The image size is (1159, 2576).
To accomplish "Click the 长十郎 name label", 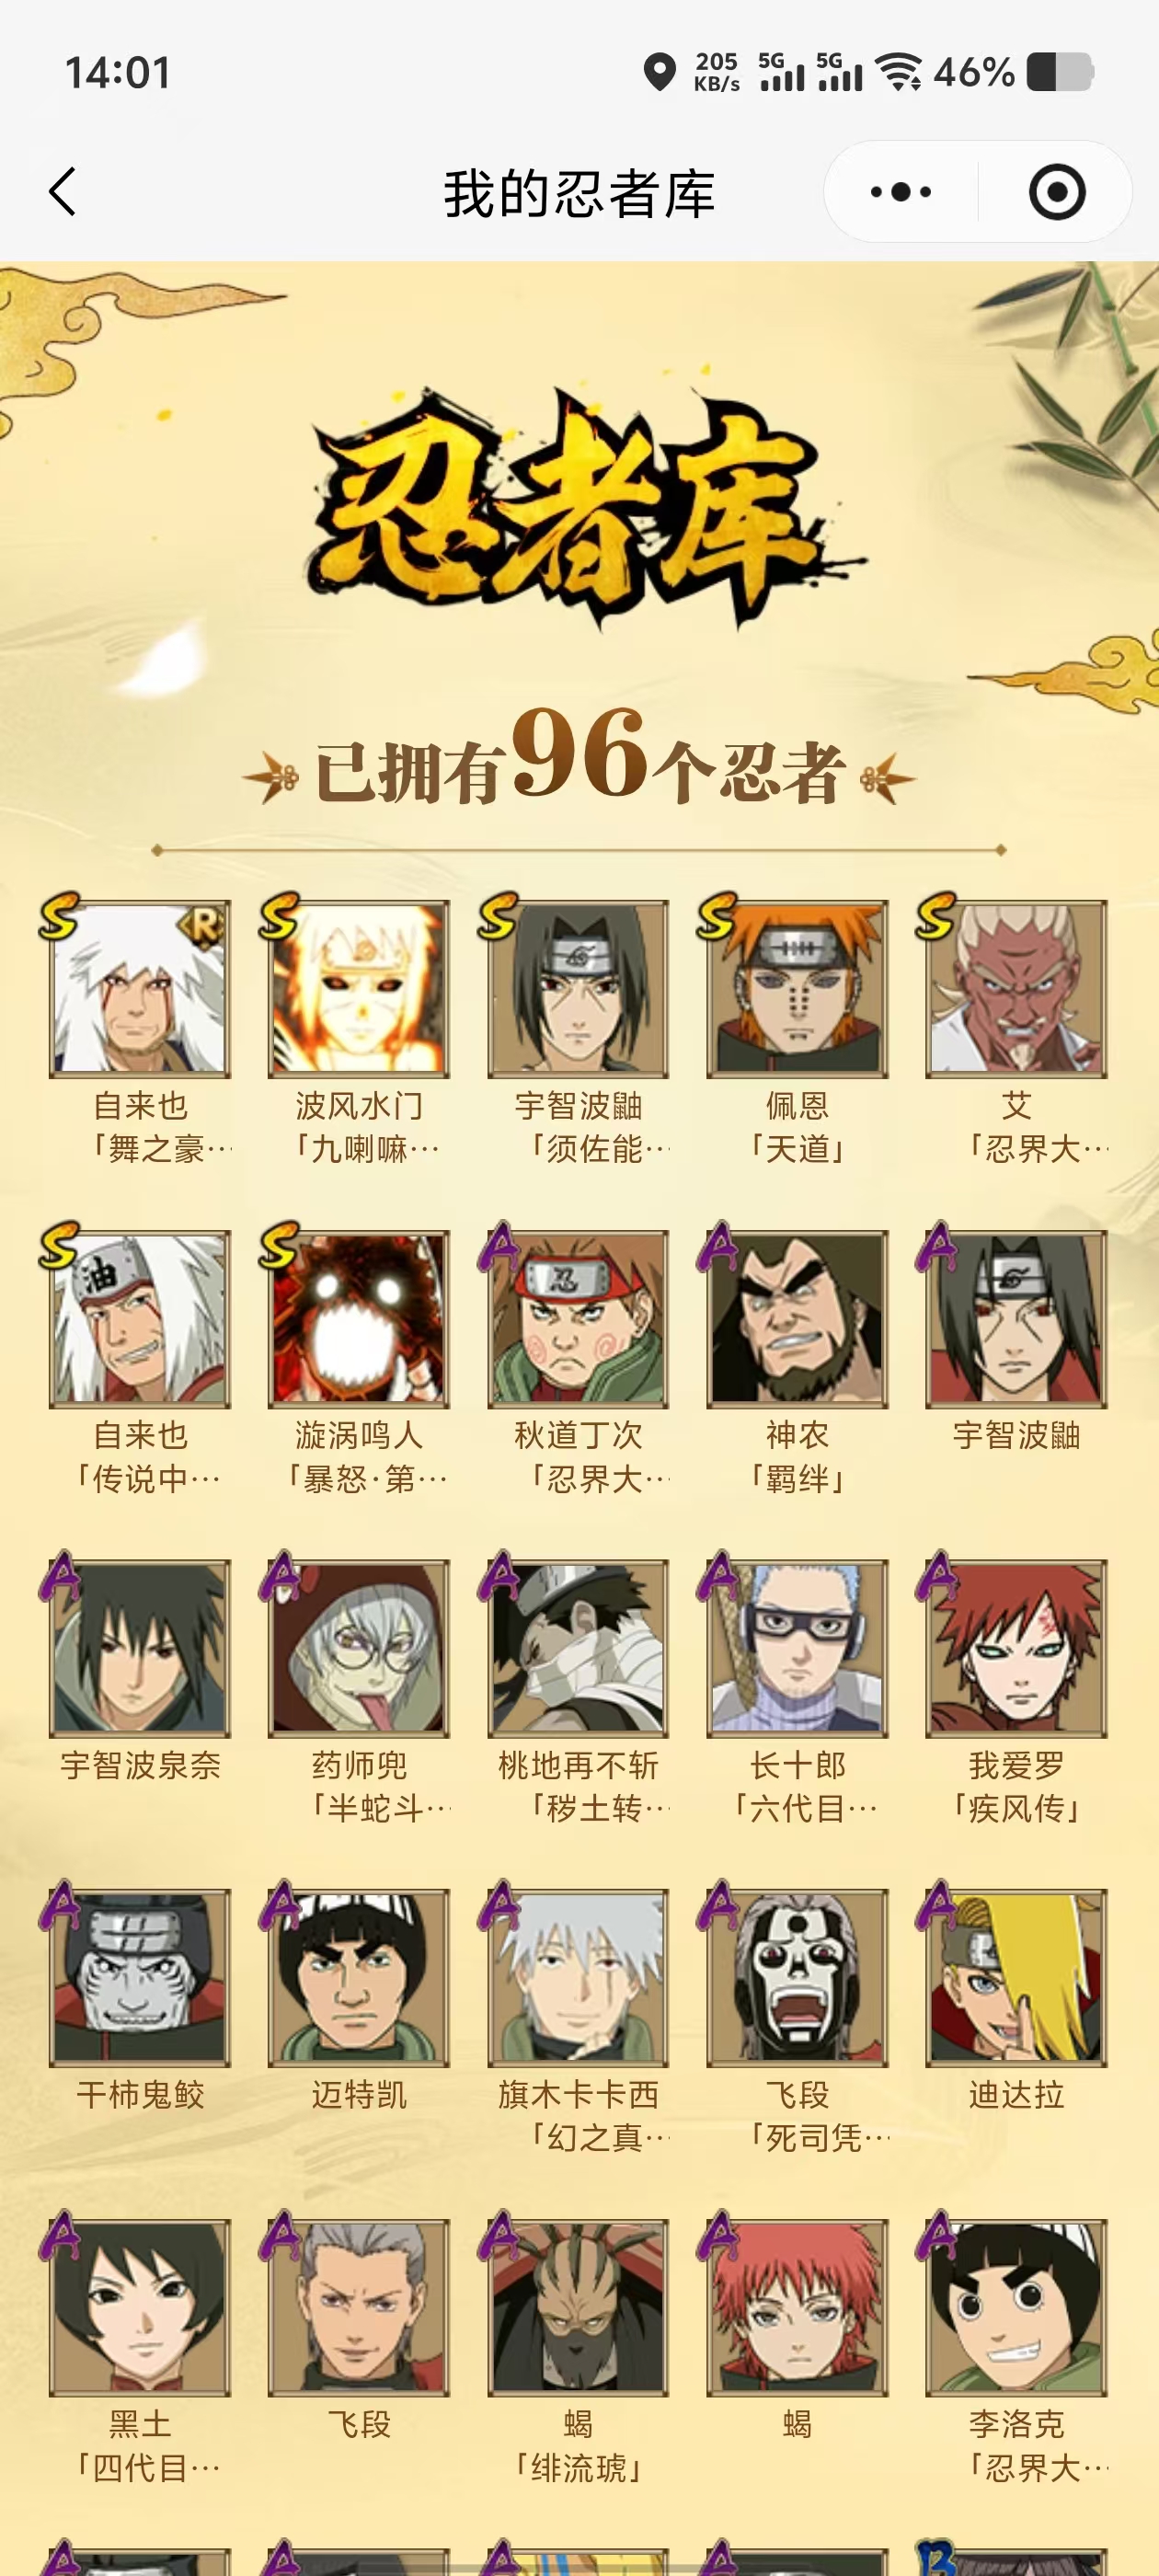I will (x=797, y=1765).
